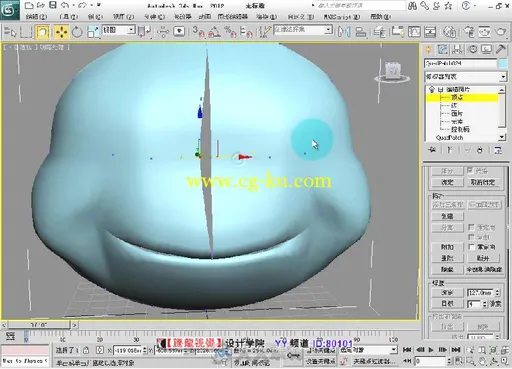This screenshot has width=512, height=369.
Task: Click the Save File icon in quick access toolbar
Action: (53, 5)
